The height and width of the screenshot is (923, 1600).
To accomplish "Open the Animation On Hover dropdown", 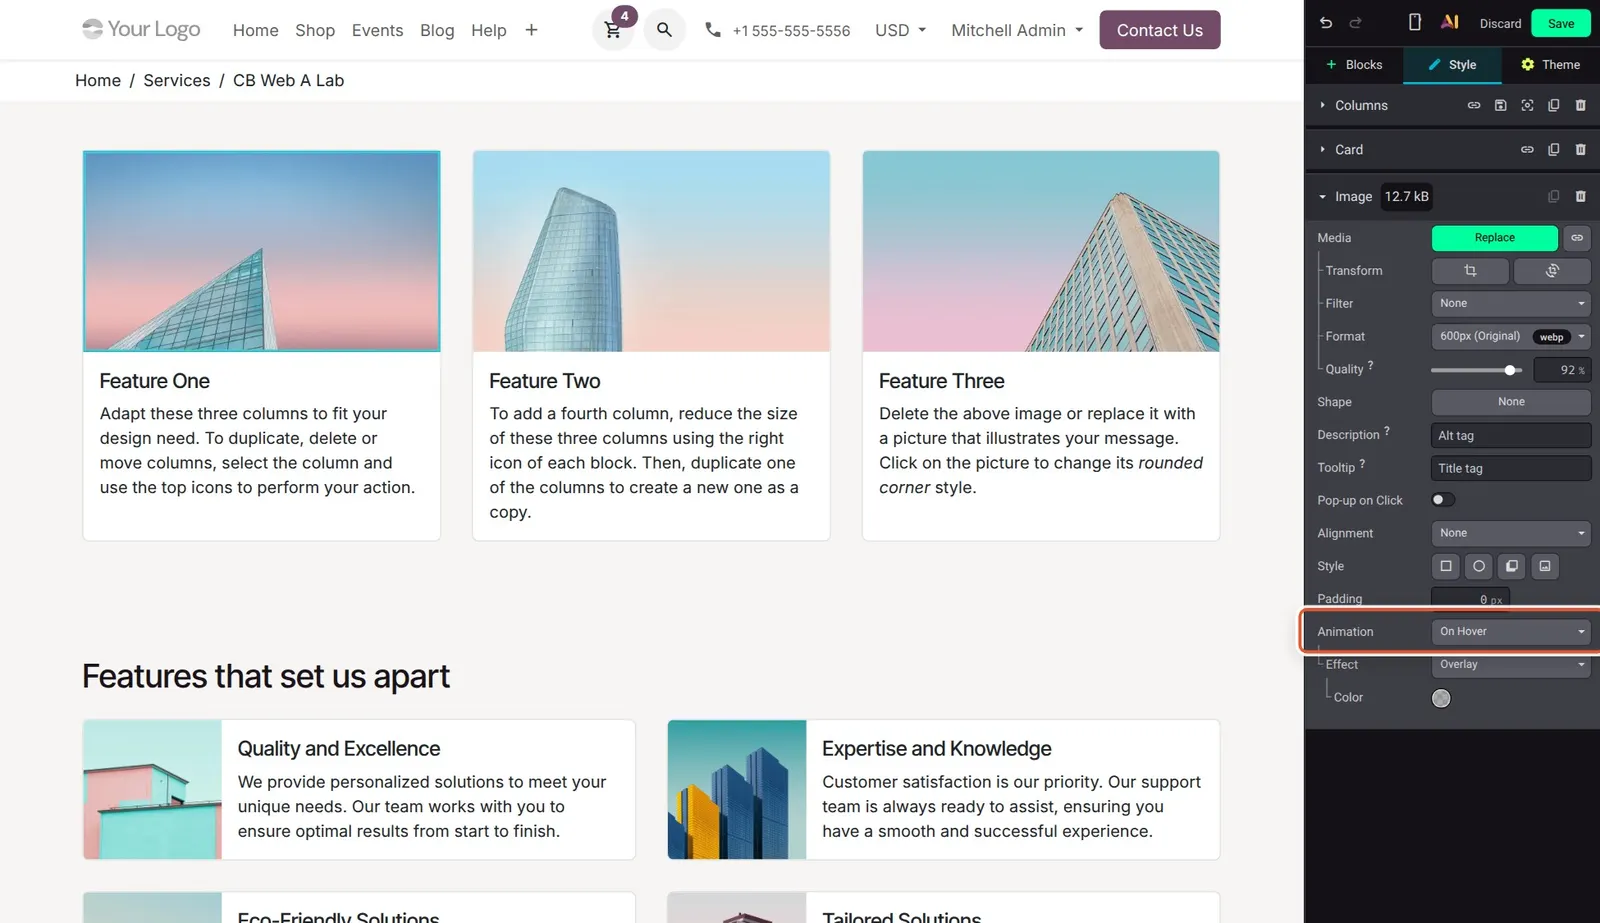I will (1511, 632).
